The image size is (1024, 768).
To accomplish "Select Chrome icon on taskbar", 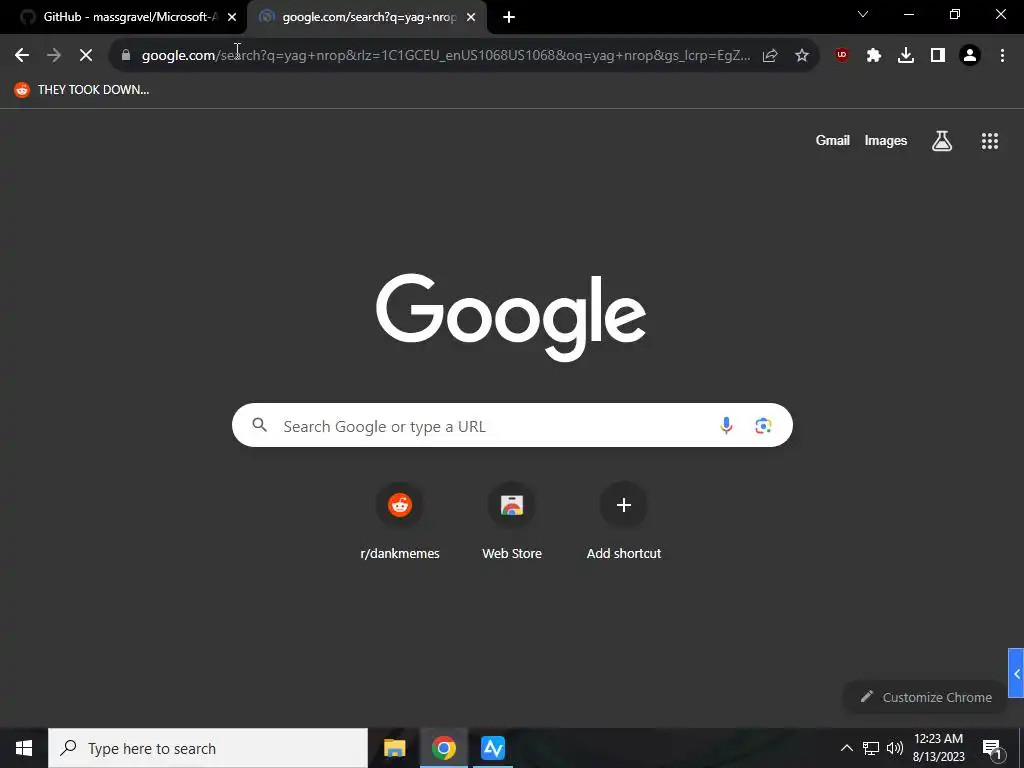I will [443, 748].
